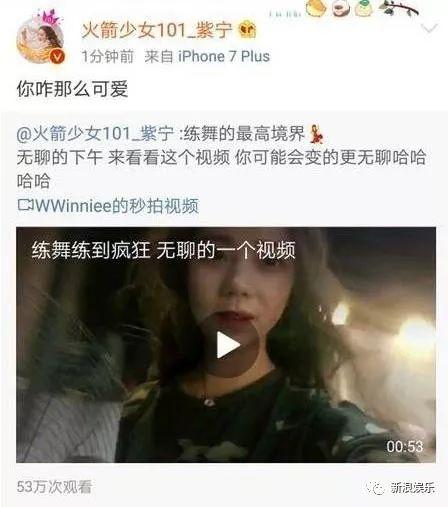Image resolution: width=448 pixels, height=507 pixels.
Task: Open the poster's profile avatar
Action: 40,37
